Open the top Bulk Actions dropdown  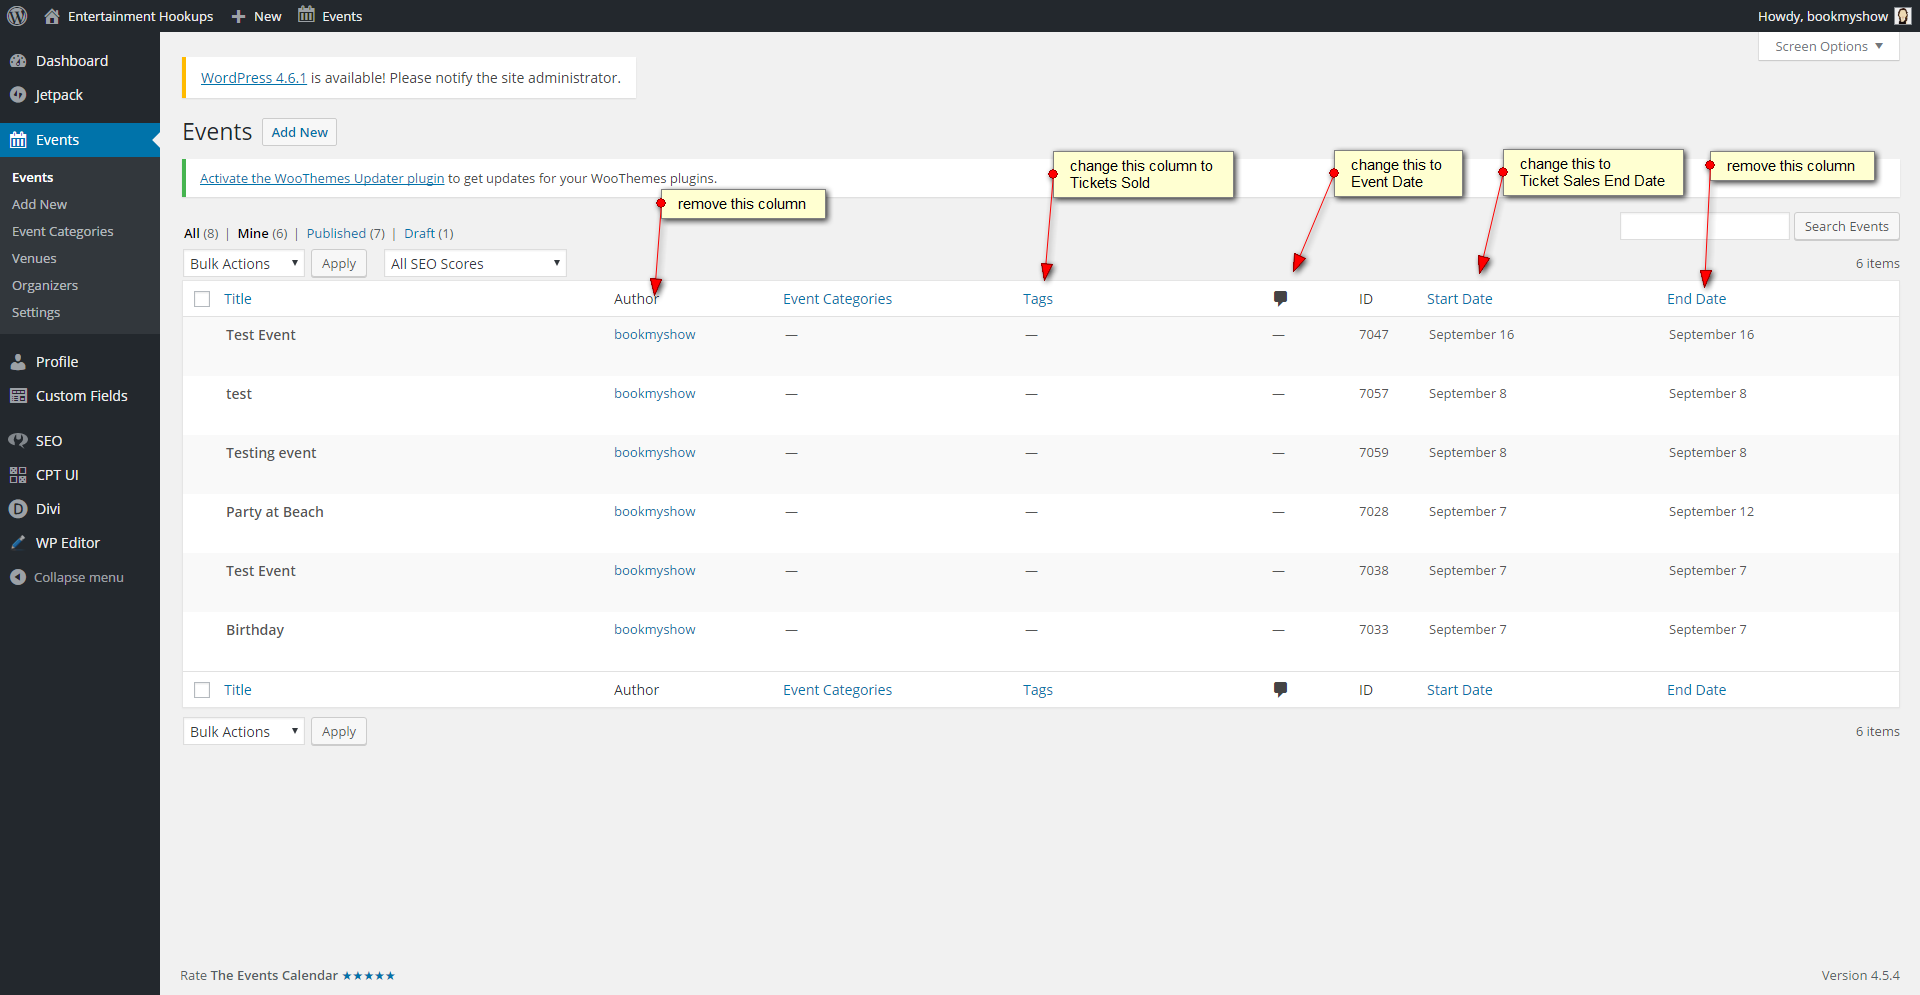coord(243,264)
